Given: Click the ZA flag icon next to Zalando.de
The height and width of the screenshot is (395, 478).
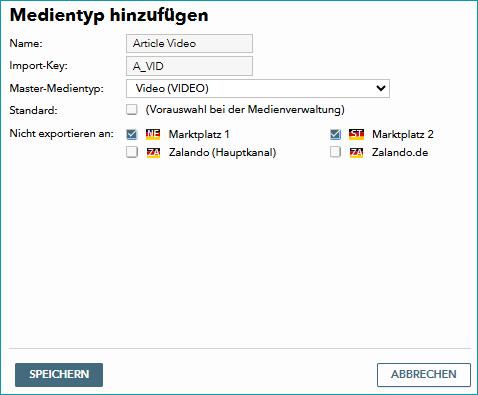Looking at the screenshot, I should 356,153.
